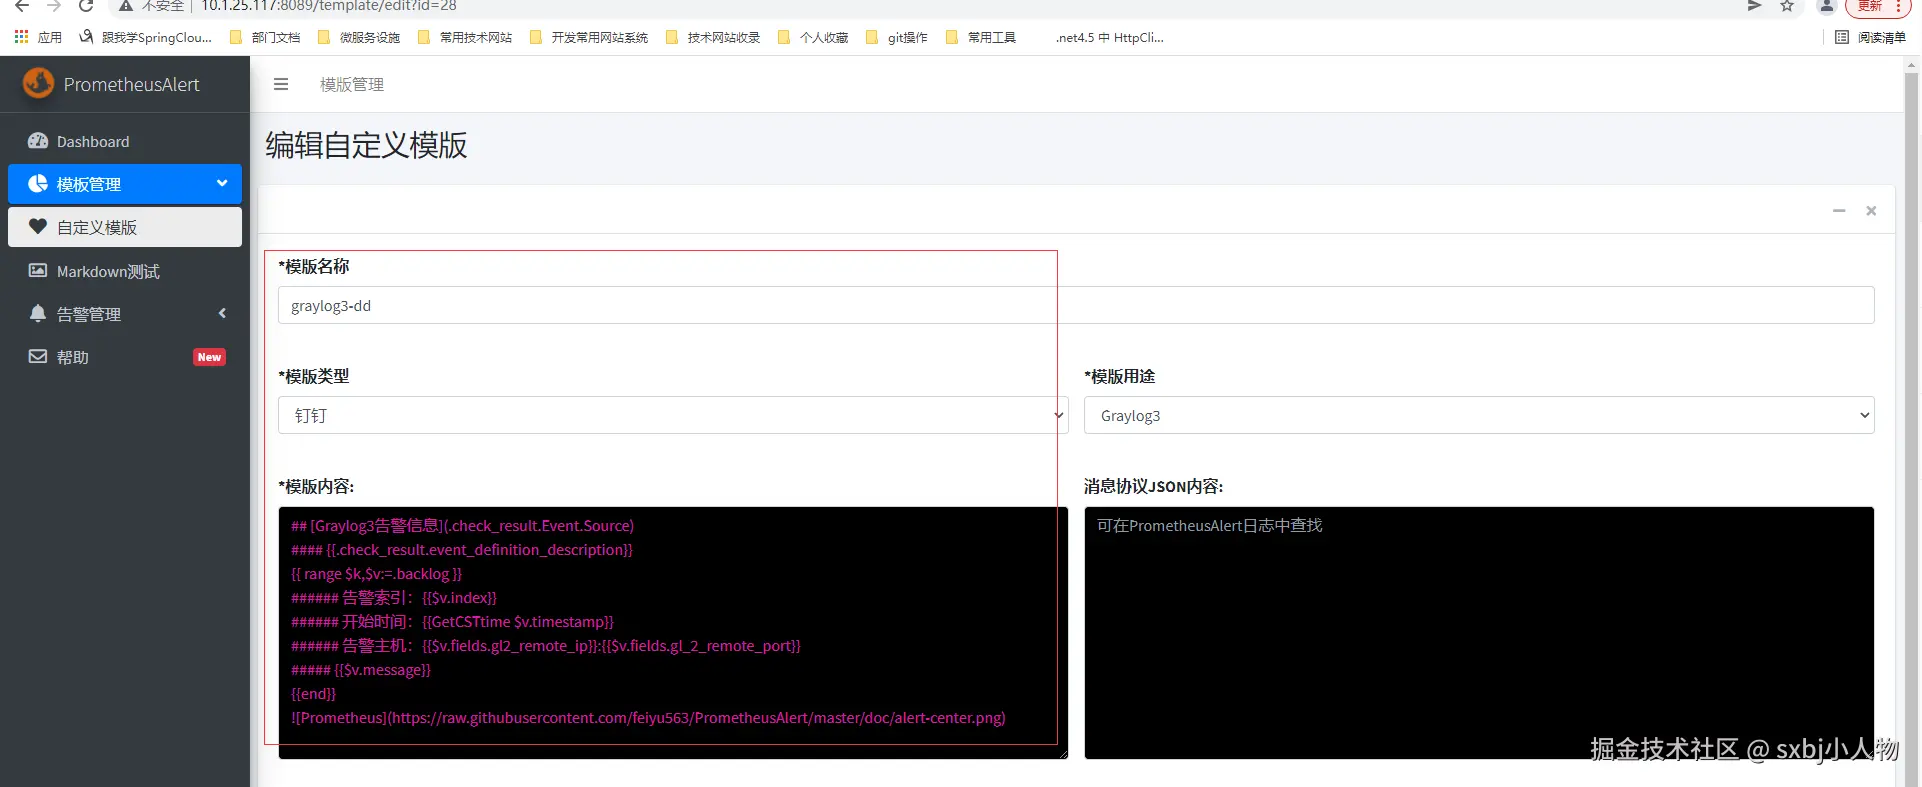
Task: Click the 模板管理 pie chart icon
Action: [x=38, y=184]
